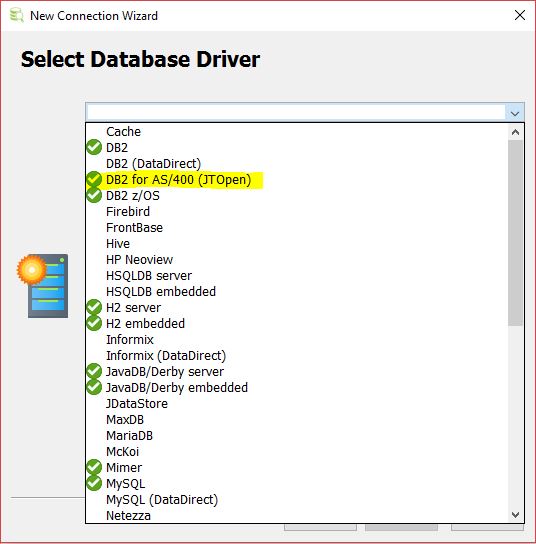
Task: Click green checkmark beside Mimer
Action: [94, 467]
